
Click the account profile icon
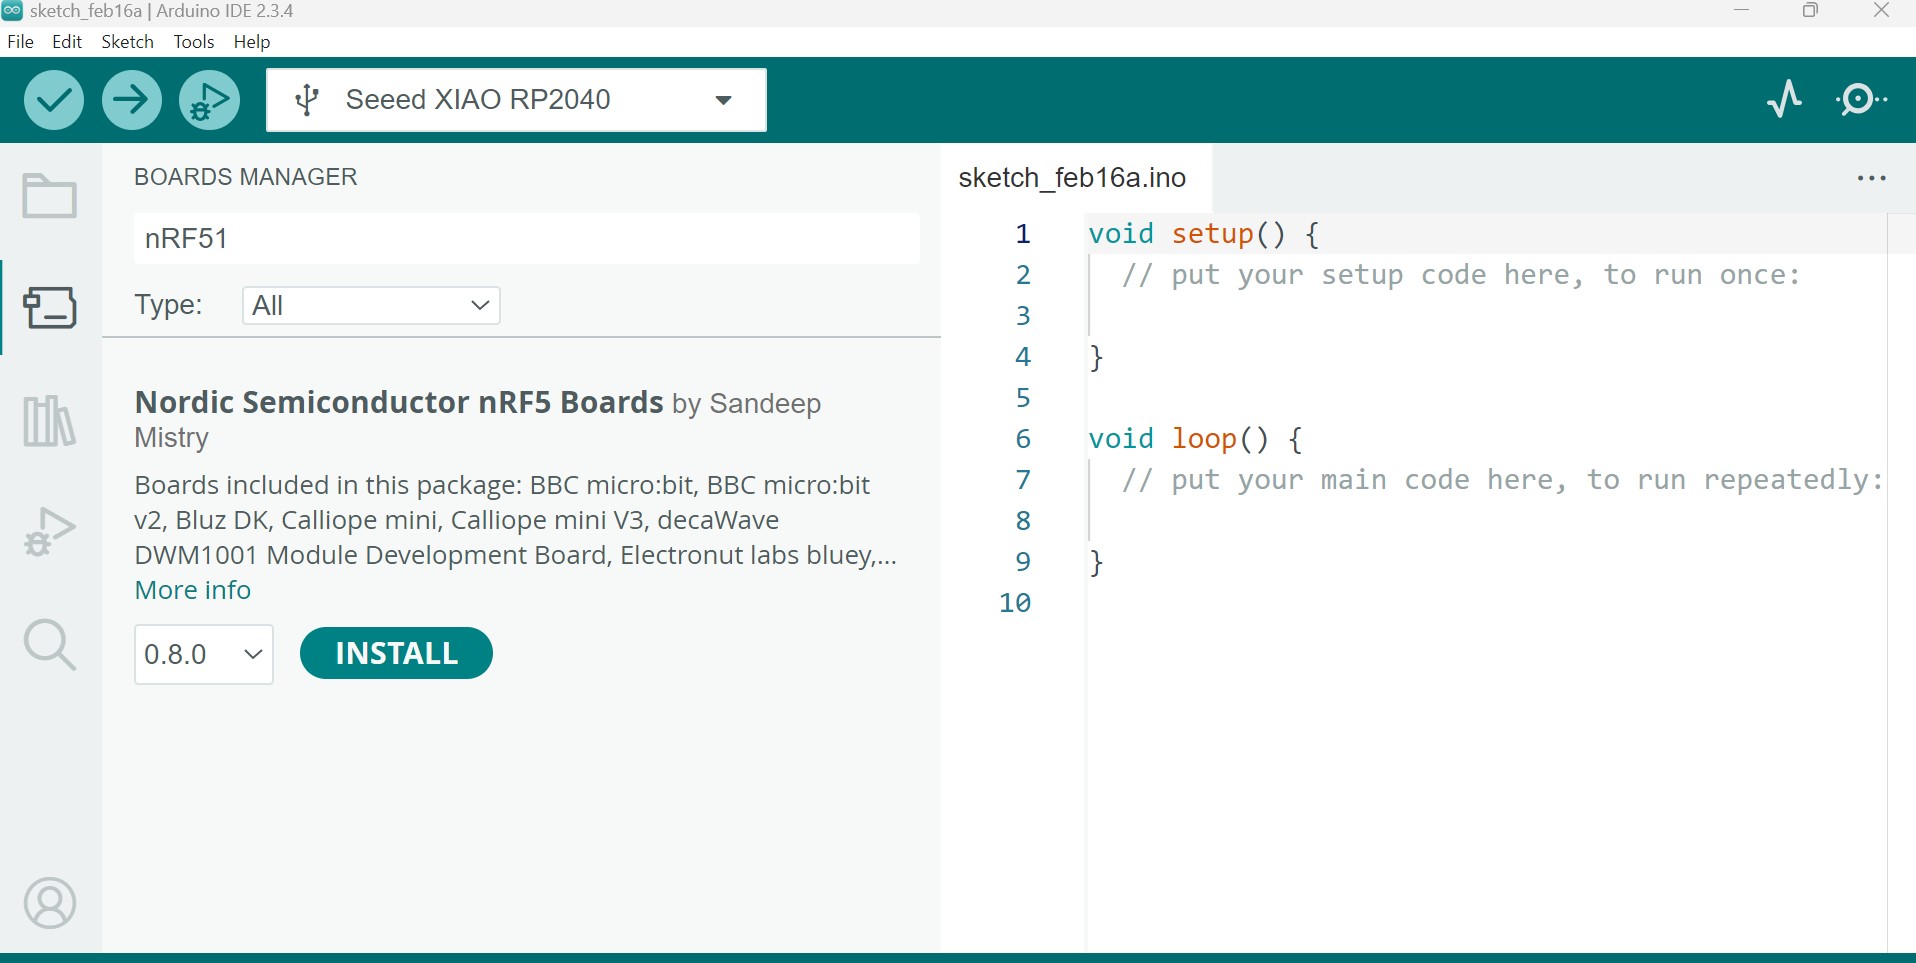(x=50, y=904)
